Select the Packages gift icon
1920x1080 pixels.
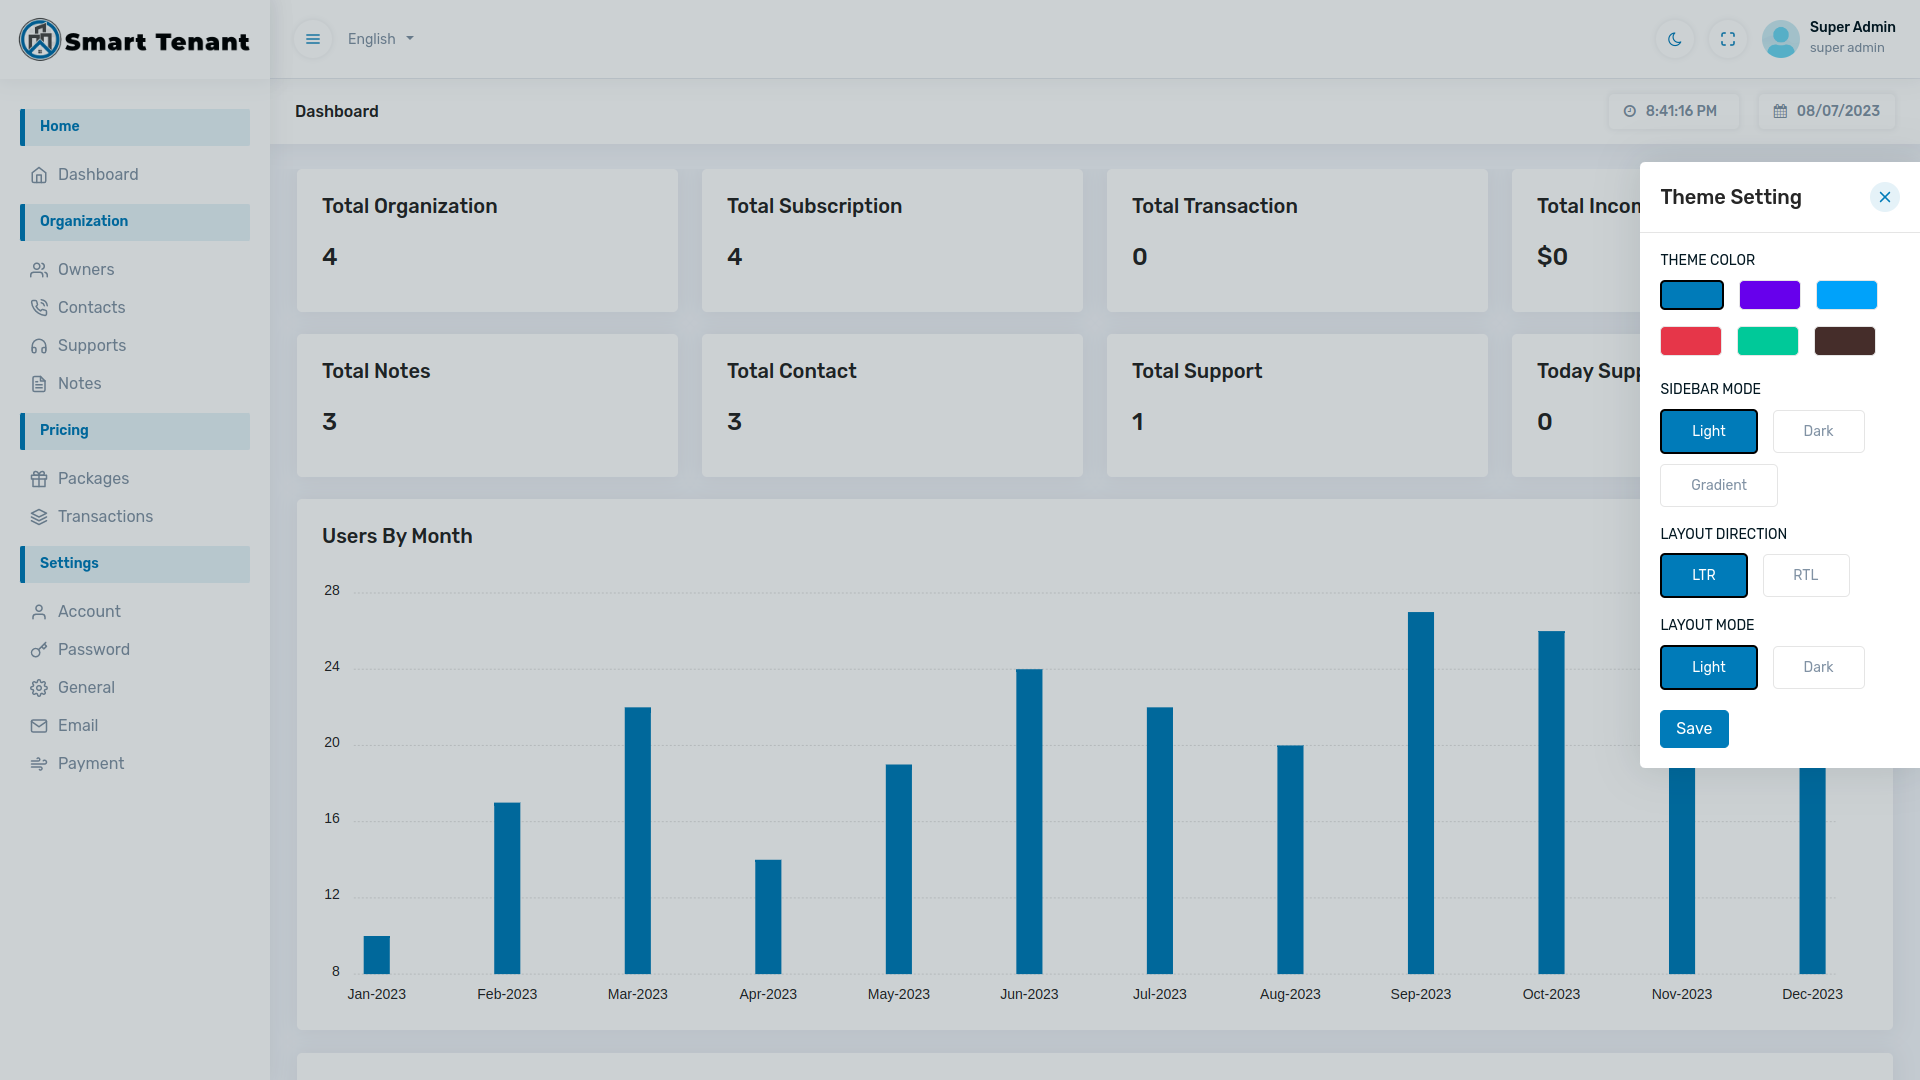click(x=39, y=478)
